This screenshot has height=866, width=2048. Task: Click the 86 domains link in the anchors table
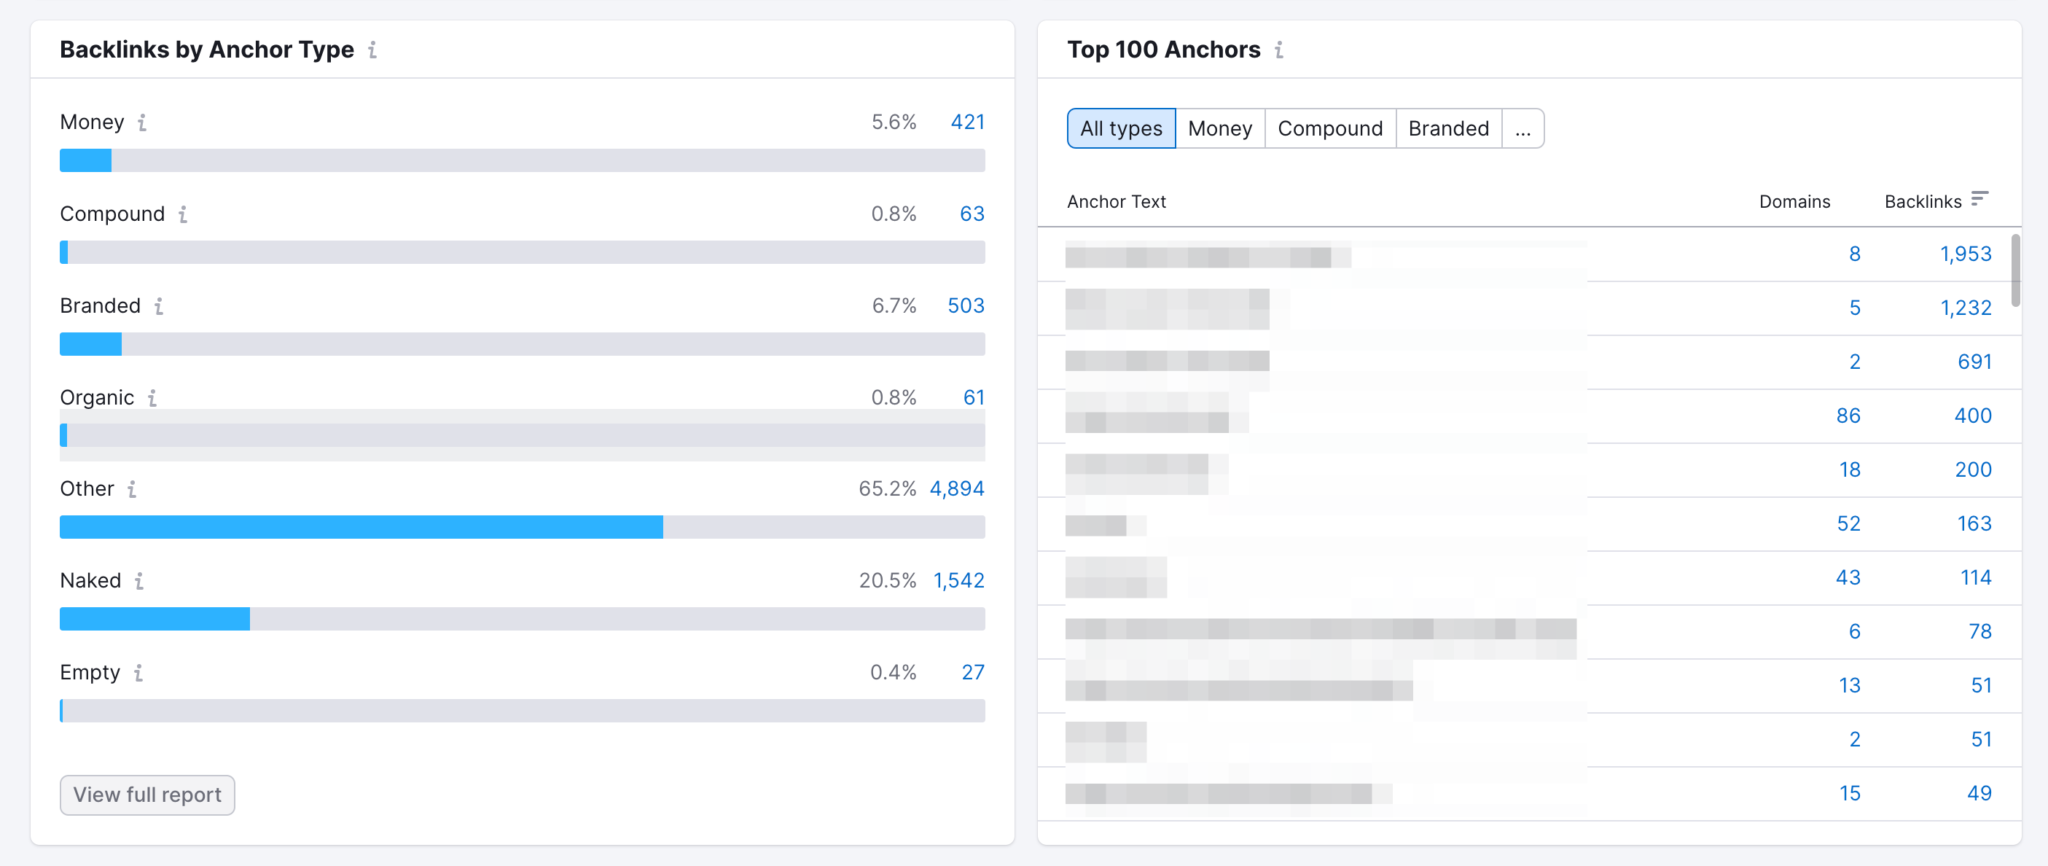coord(1847,415)
